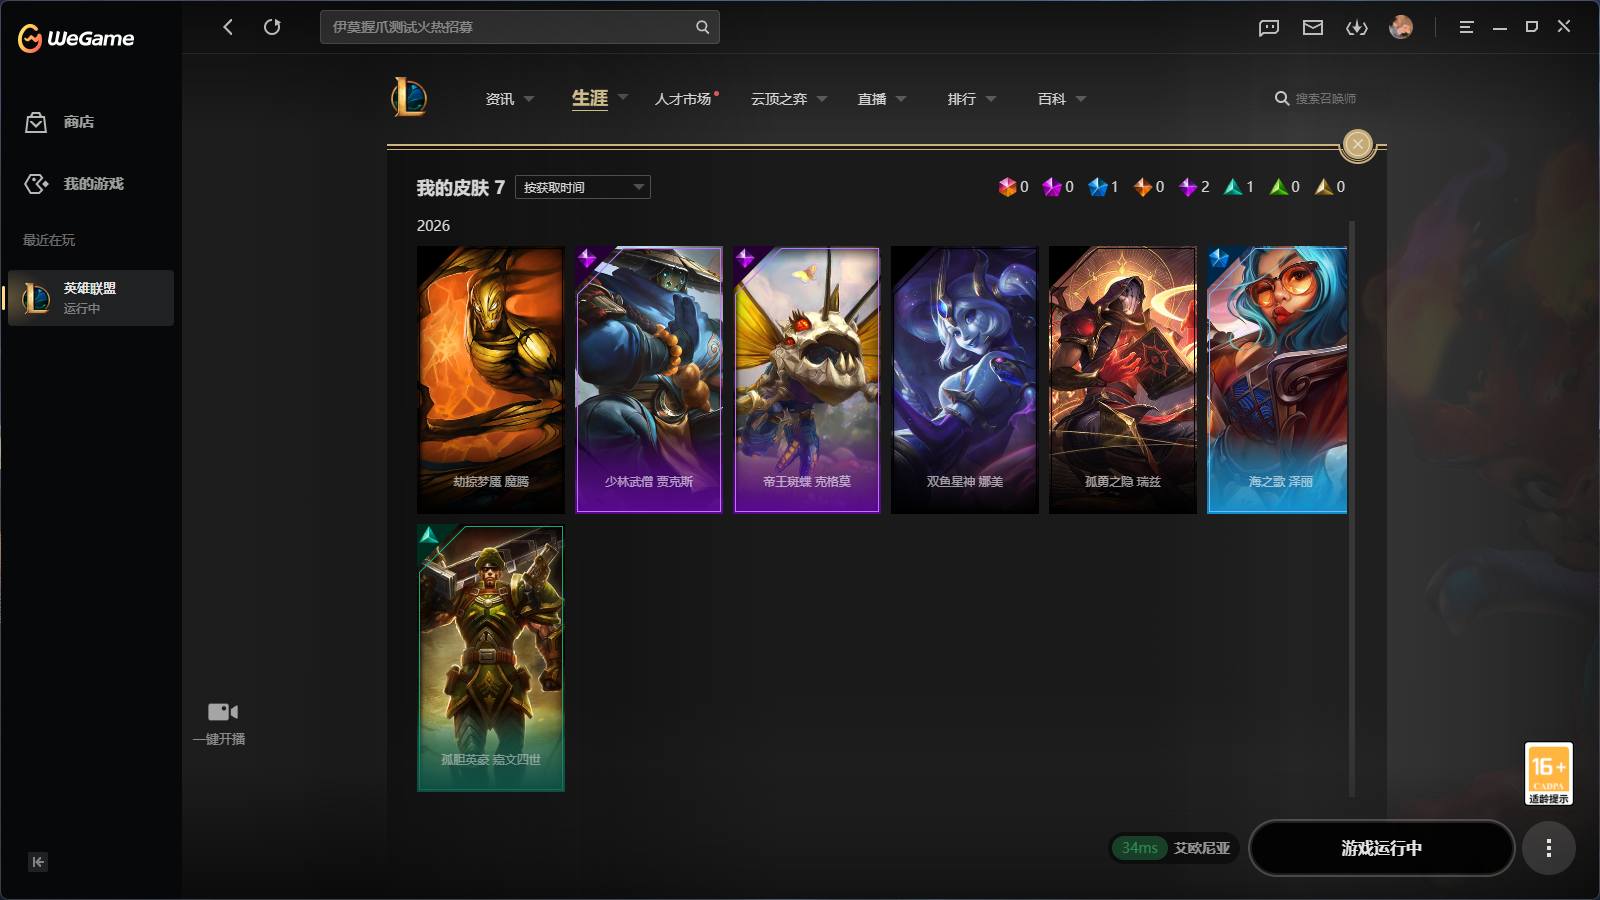Open the mail inbox icon

[x=1313, y=28]
